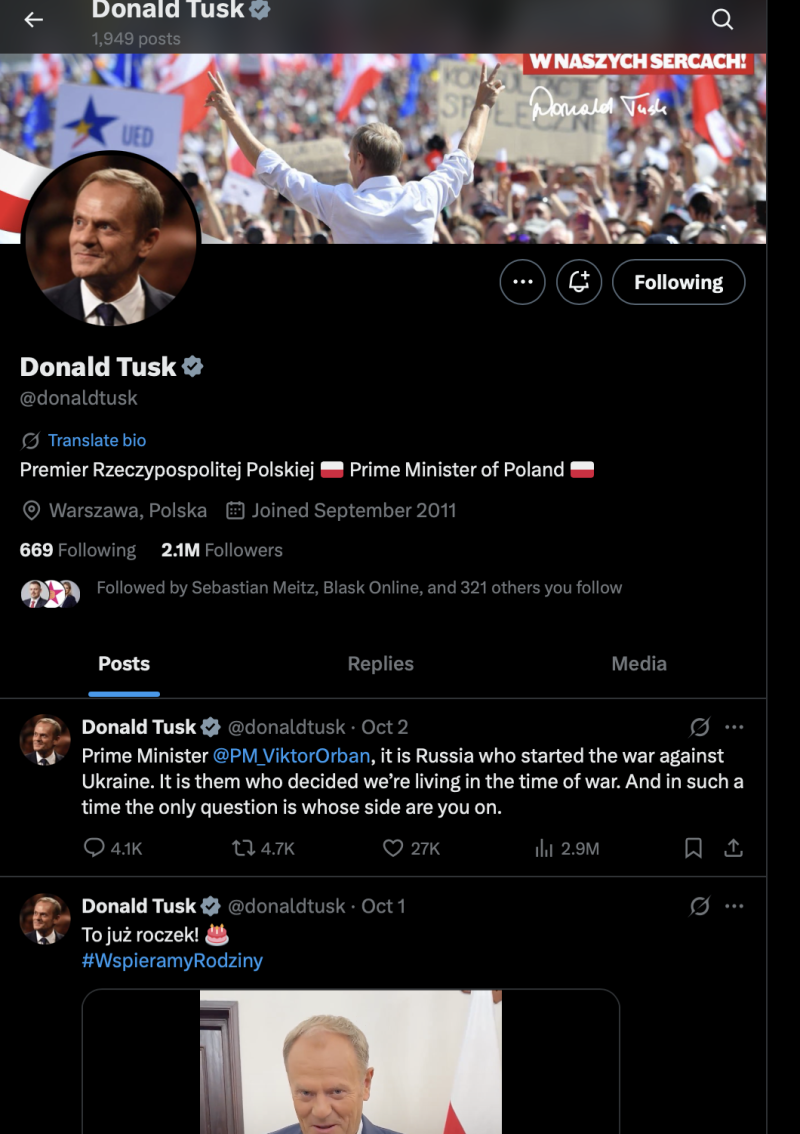The width and height of the screenshot is (800, 1134).
Task: Open the 2.1M Followers list
Action: pyautogui.click(x=222, y=550)
